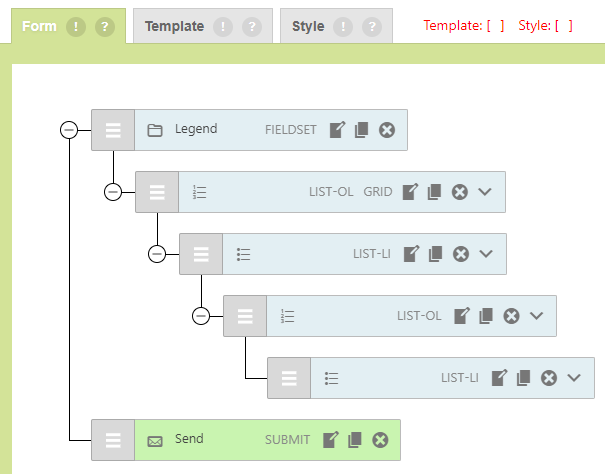Click the Template tab help question icon

tap(251, 27)
